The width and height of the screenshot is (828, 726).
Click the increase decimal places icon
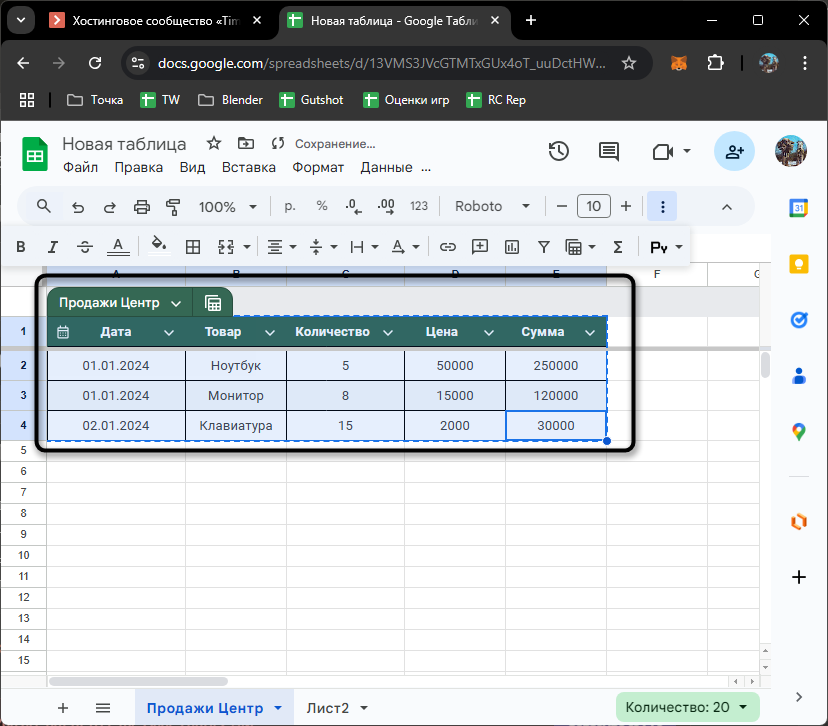coord(386,206)
